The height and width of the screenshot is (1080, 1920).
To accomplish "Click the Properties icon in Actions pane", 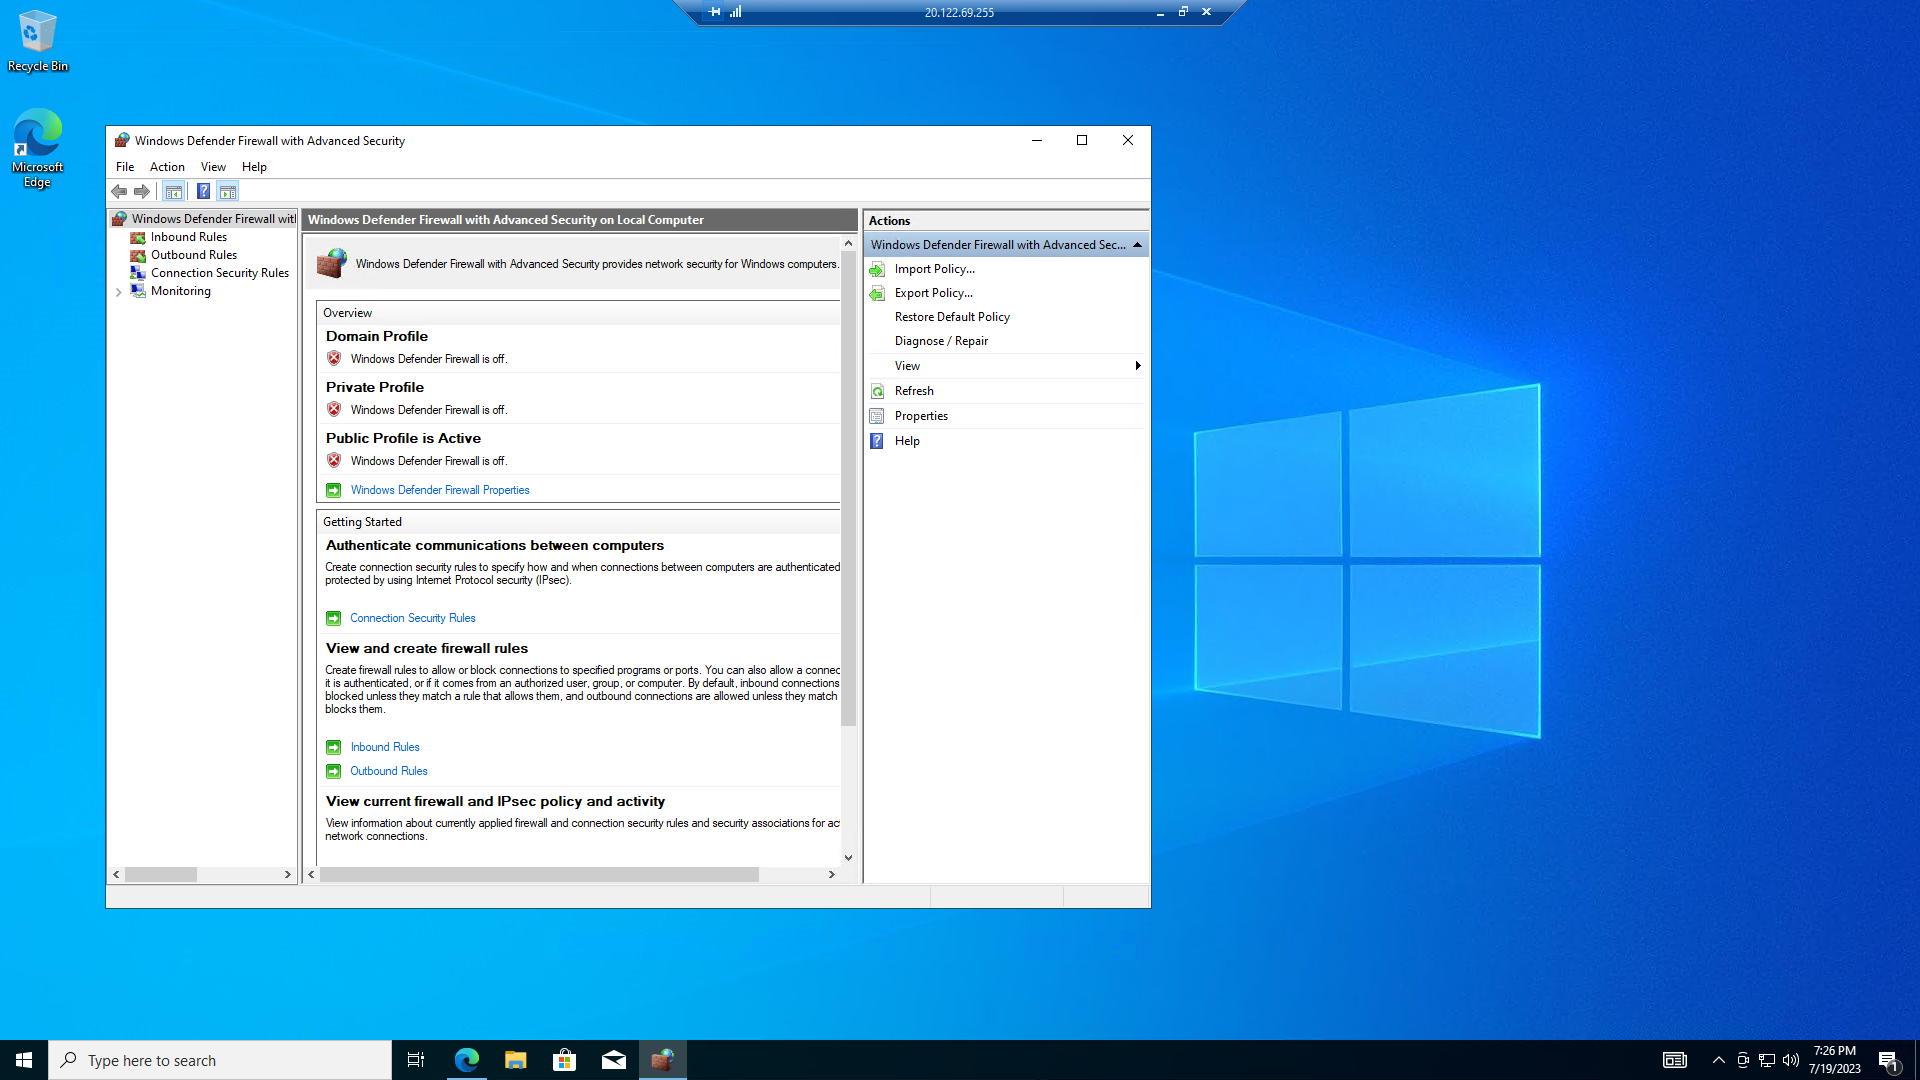I will point(877,416).
